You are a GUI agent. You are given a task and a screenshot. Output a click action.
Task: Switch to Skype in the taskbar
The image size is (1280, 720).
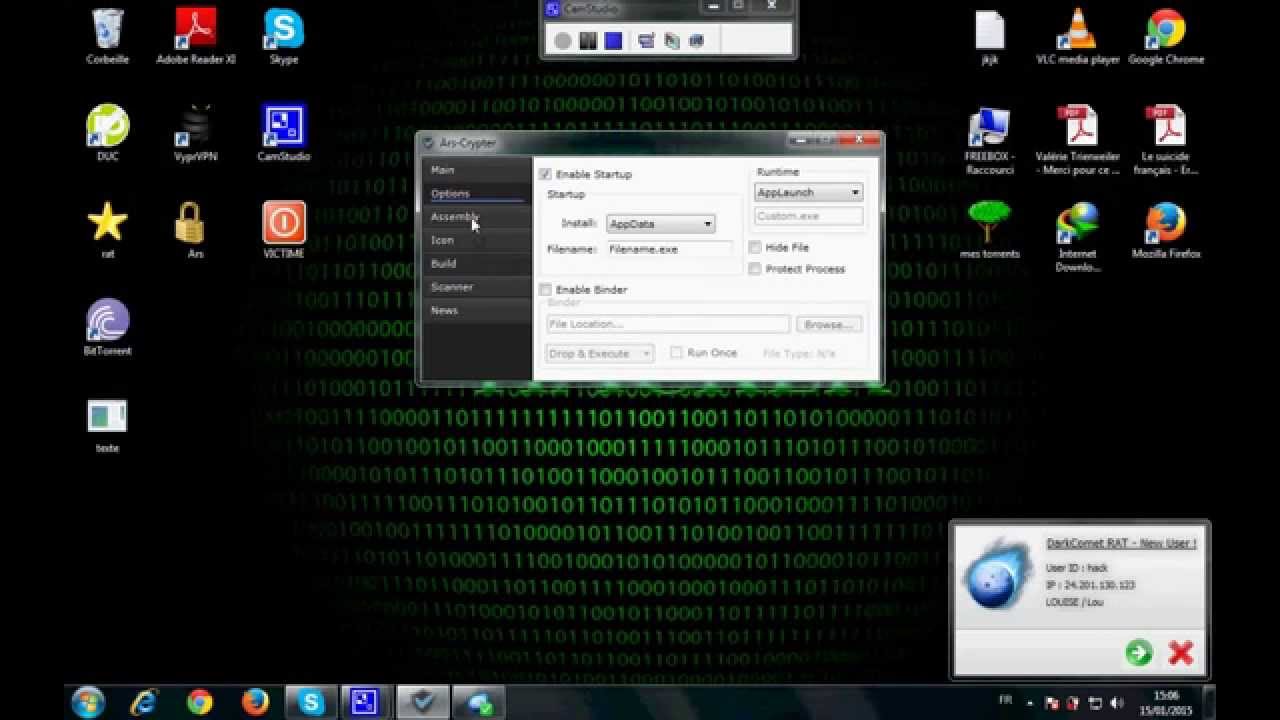[311, 703]
